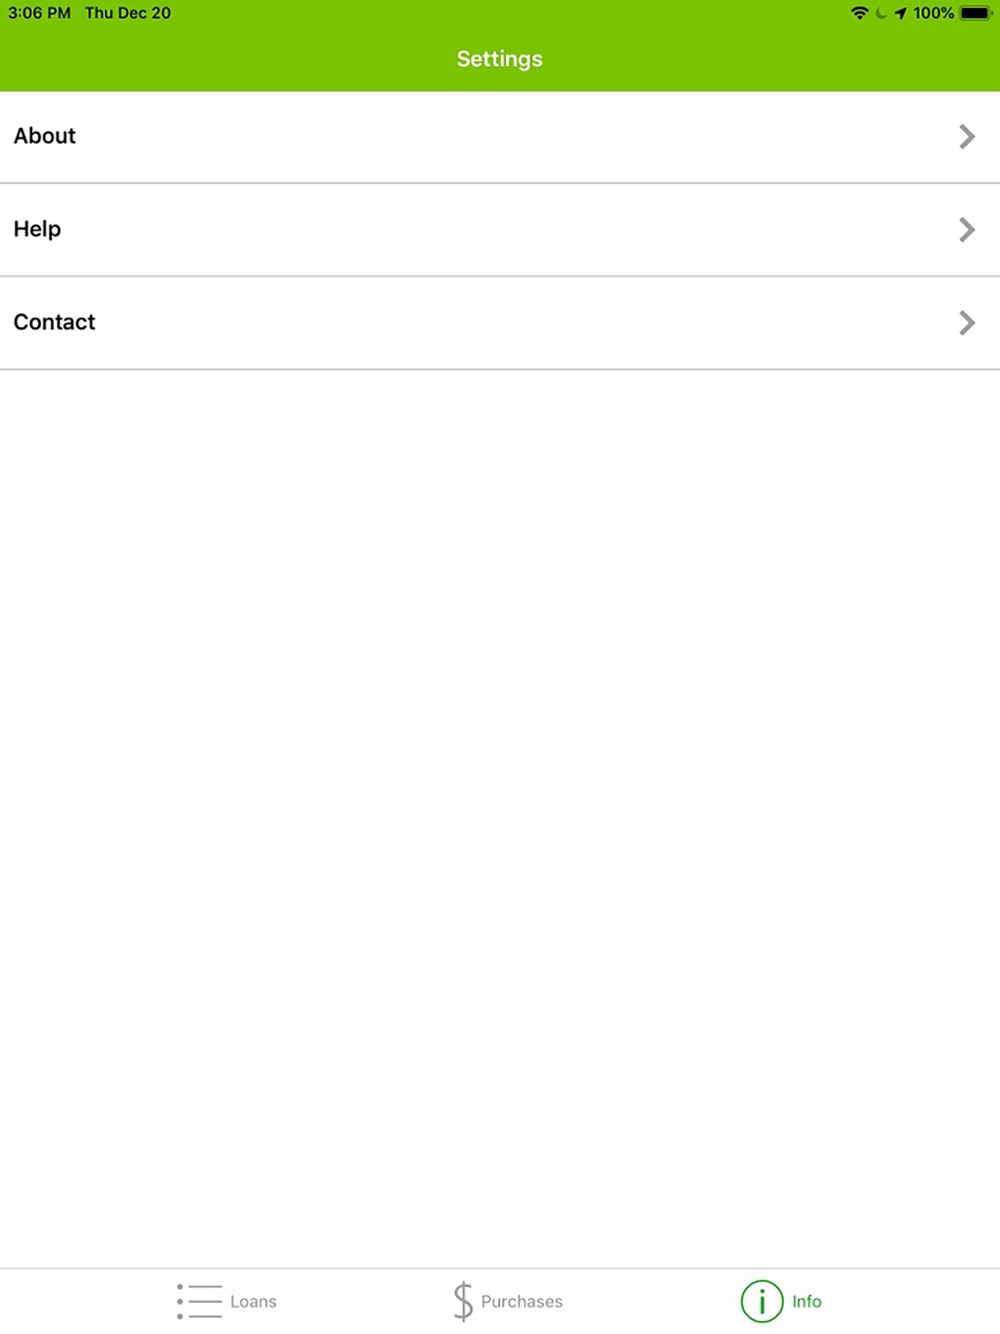The width and height of the screenshot is (1000, 1334).
Task: Expand the About row chevron
Action: (967, 136)
